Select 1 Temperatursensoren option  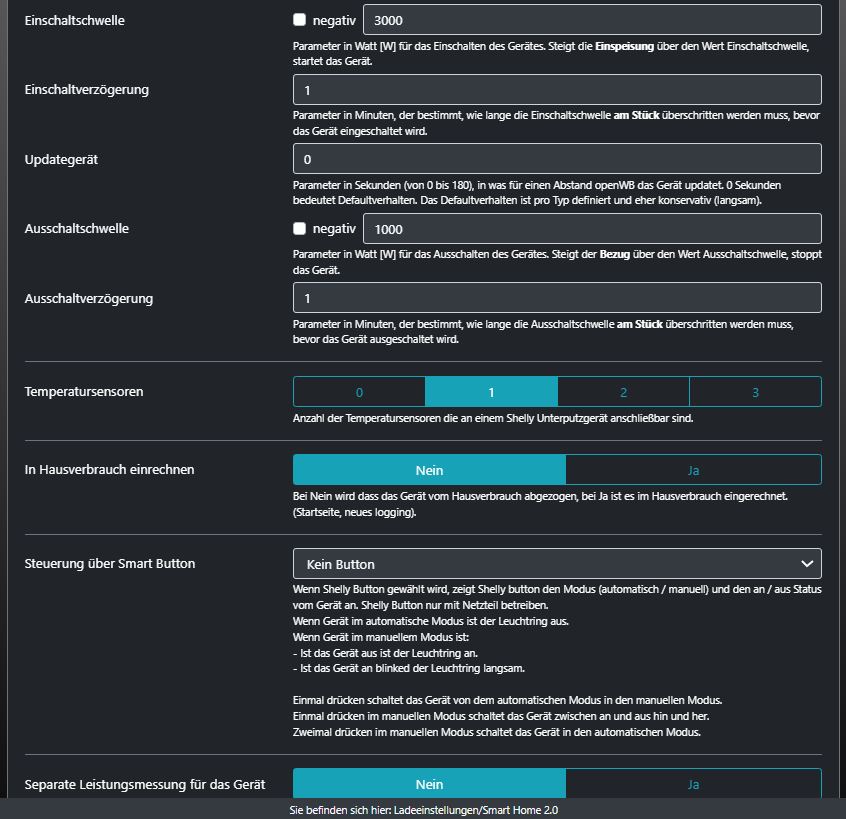(x=491, y=392)
